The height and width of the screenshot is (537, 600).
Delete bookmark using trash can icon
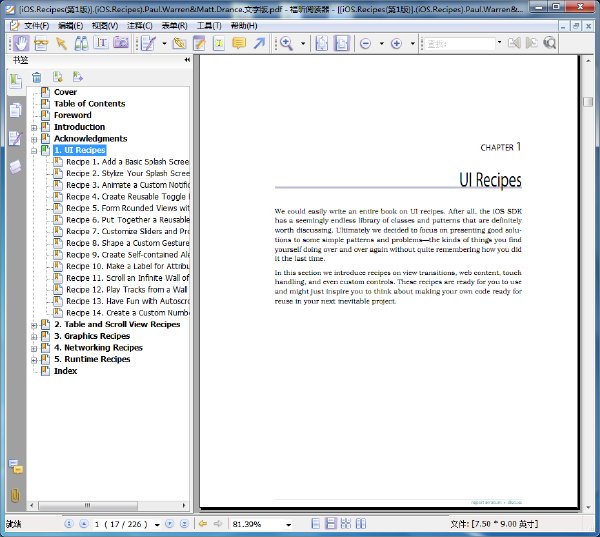37,77
